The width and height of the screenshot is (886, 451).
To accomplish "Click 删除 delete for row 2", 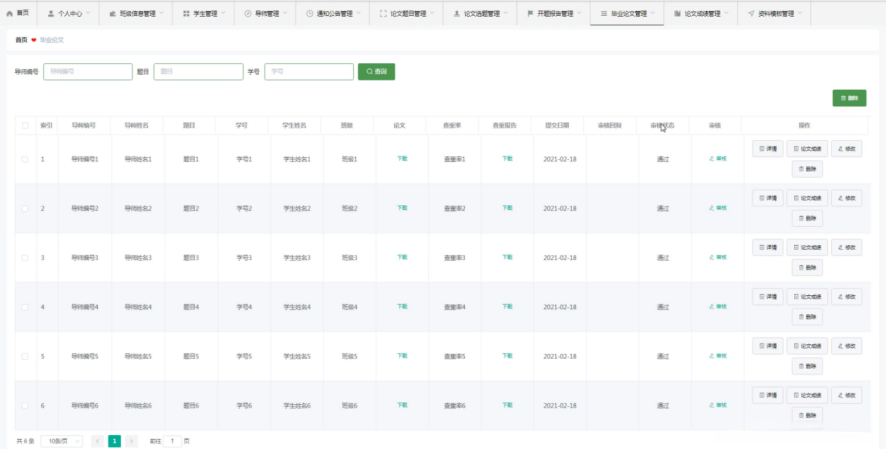I will 807,218.
